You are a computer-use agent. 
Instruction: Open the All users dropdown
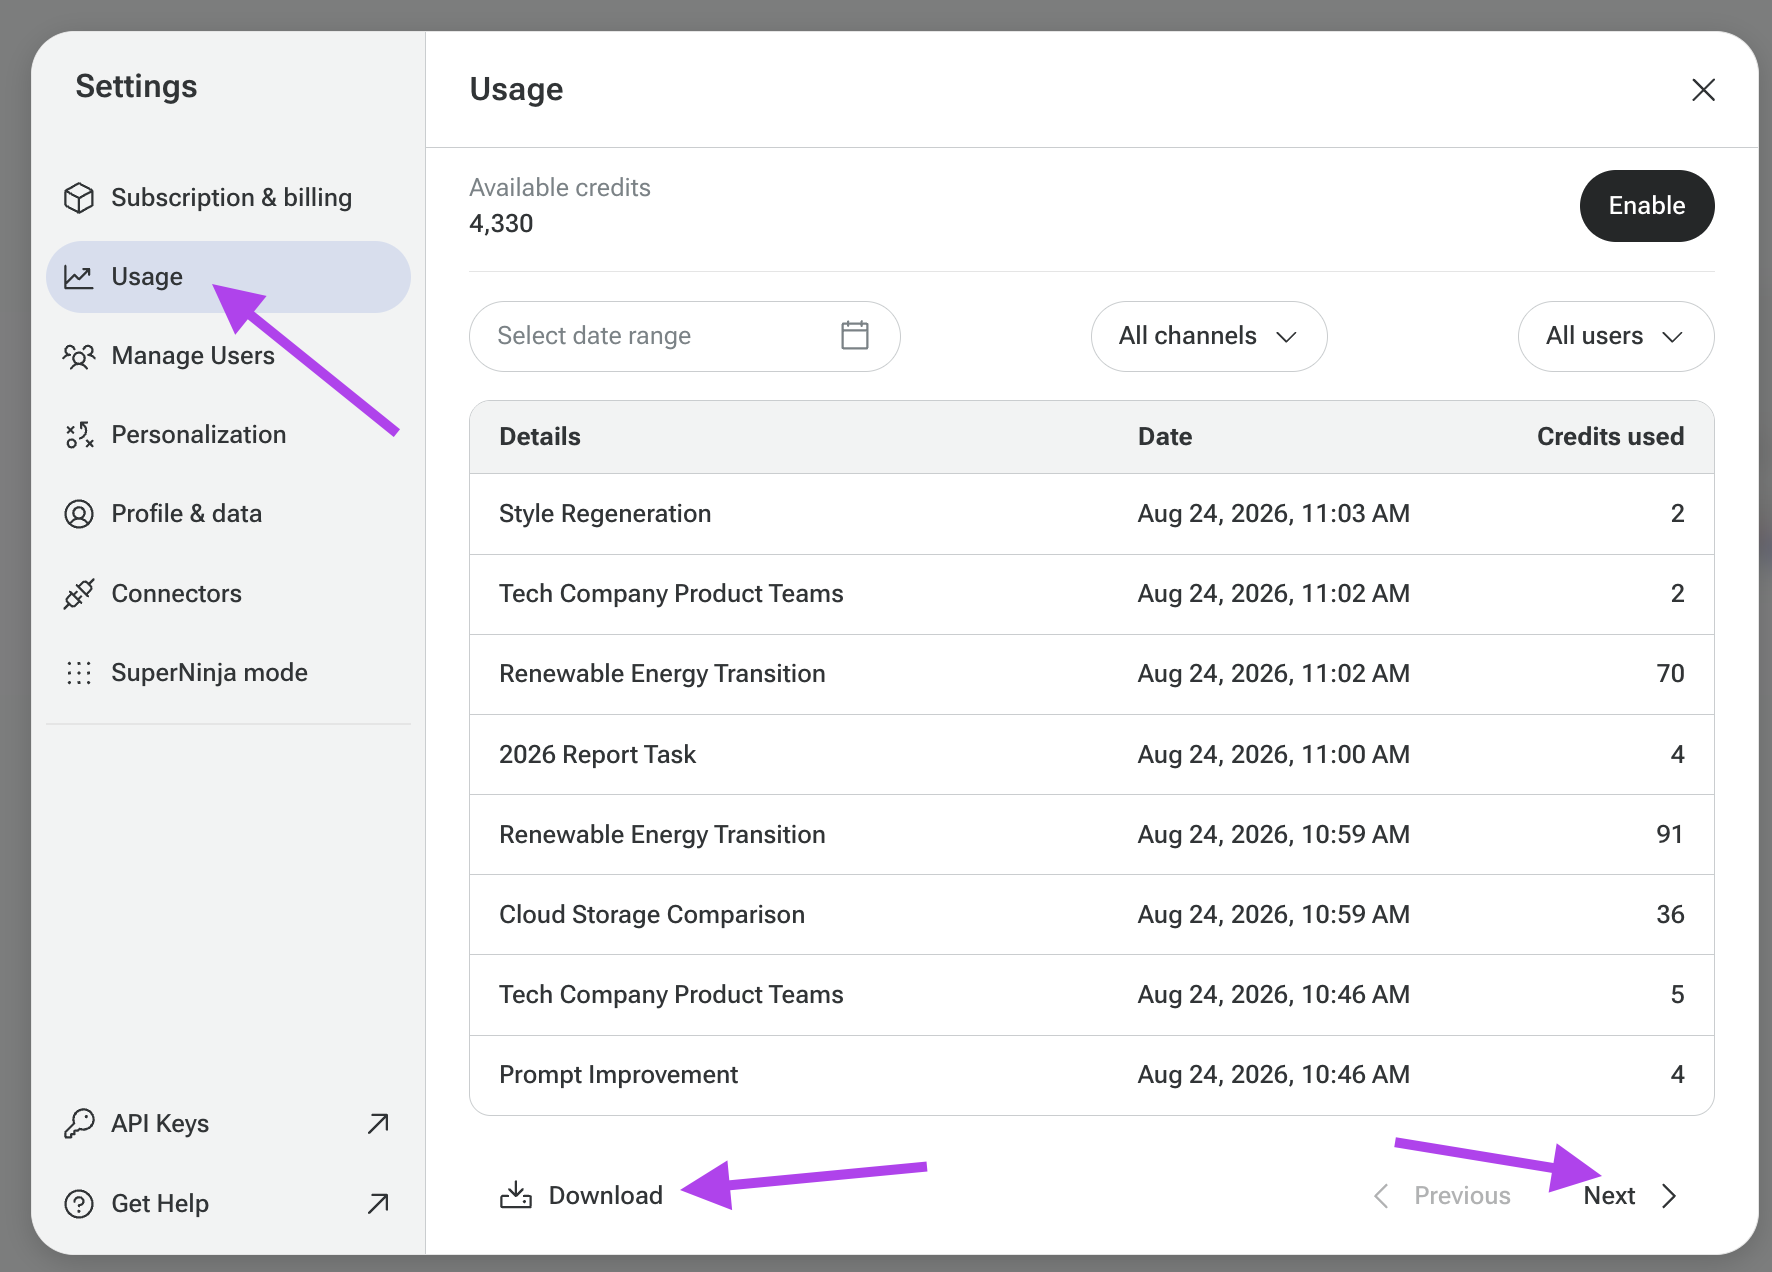[1616, 336]
